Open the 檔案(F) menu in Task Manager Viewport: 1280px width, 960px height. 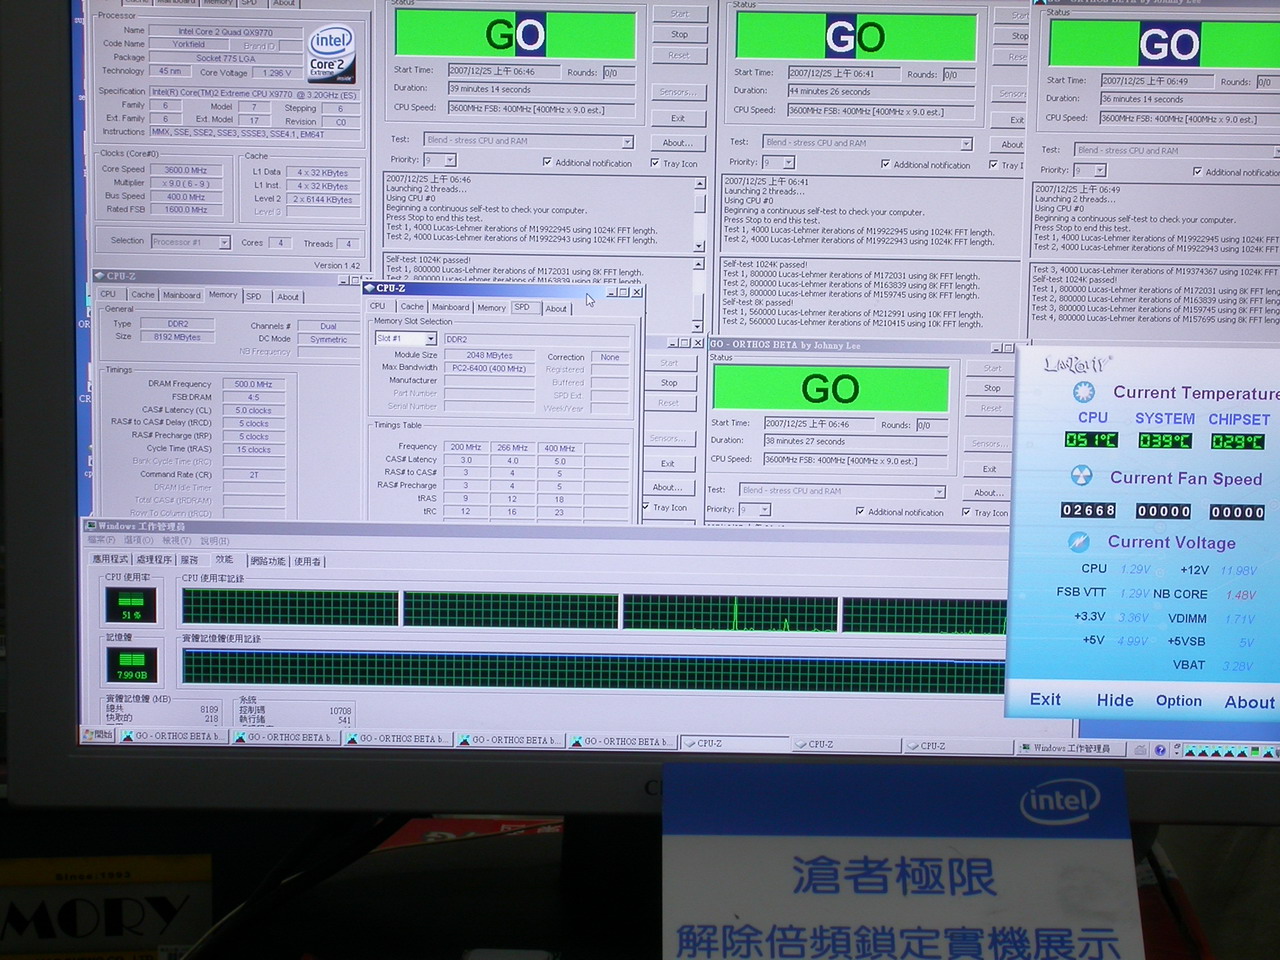click(102, 541)
